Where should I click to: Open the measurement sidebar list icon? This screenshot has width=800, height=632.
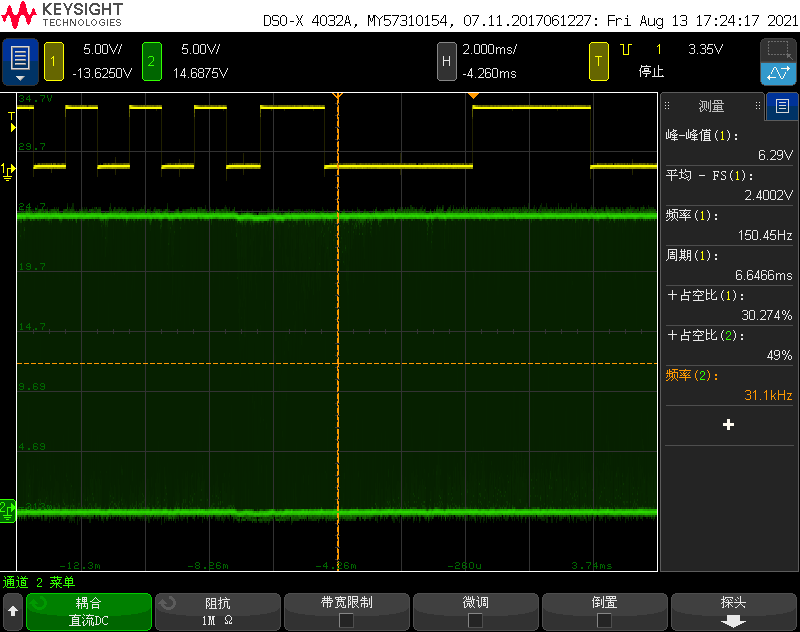click(782, 106)
